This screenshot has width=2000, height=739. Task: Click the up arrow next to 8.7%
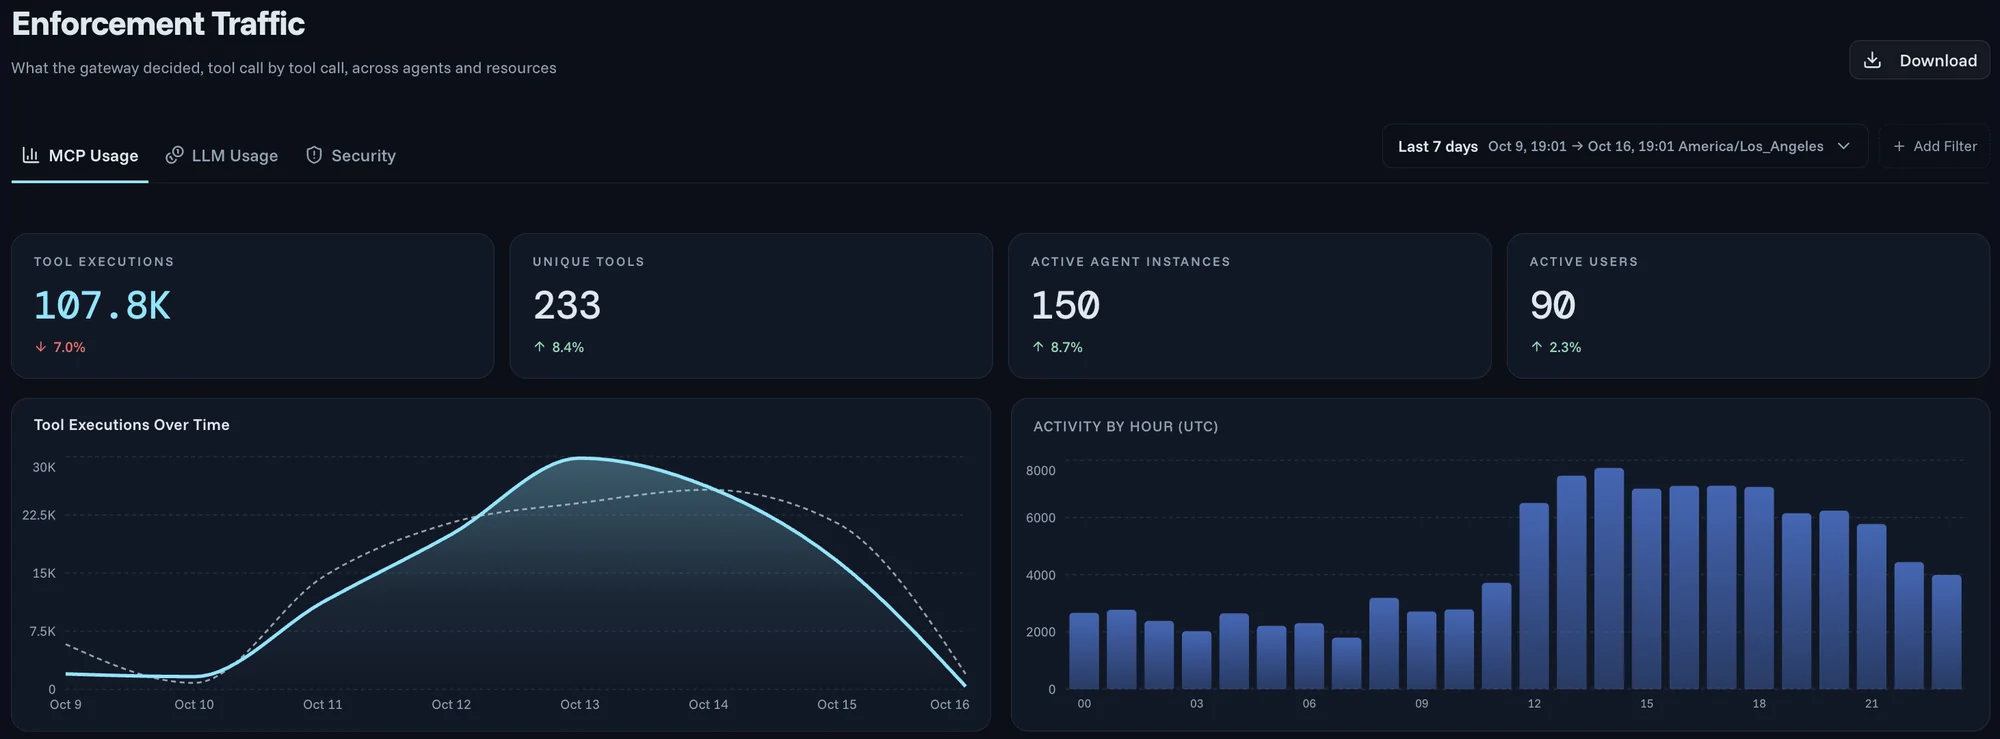pos(1038,347)
